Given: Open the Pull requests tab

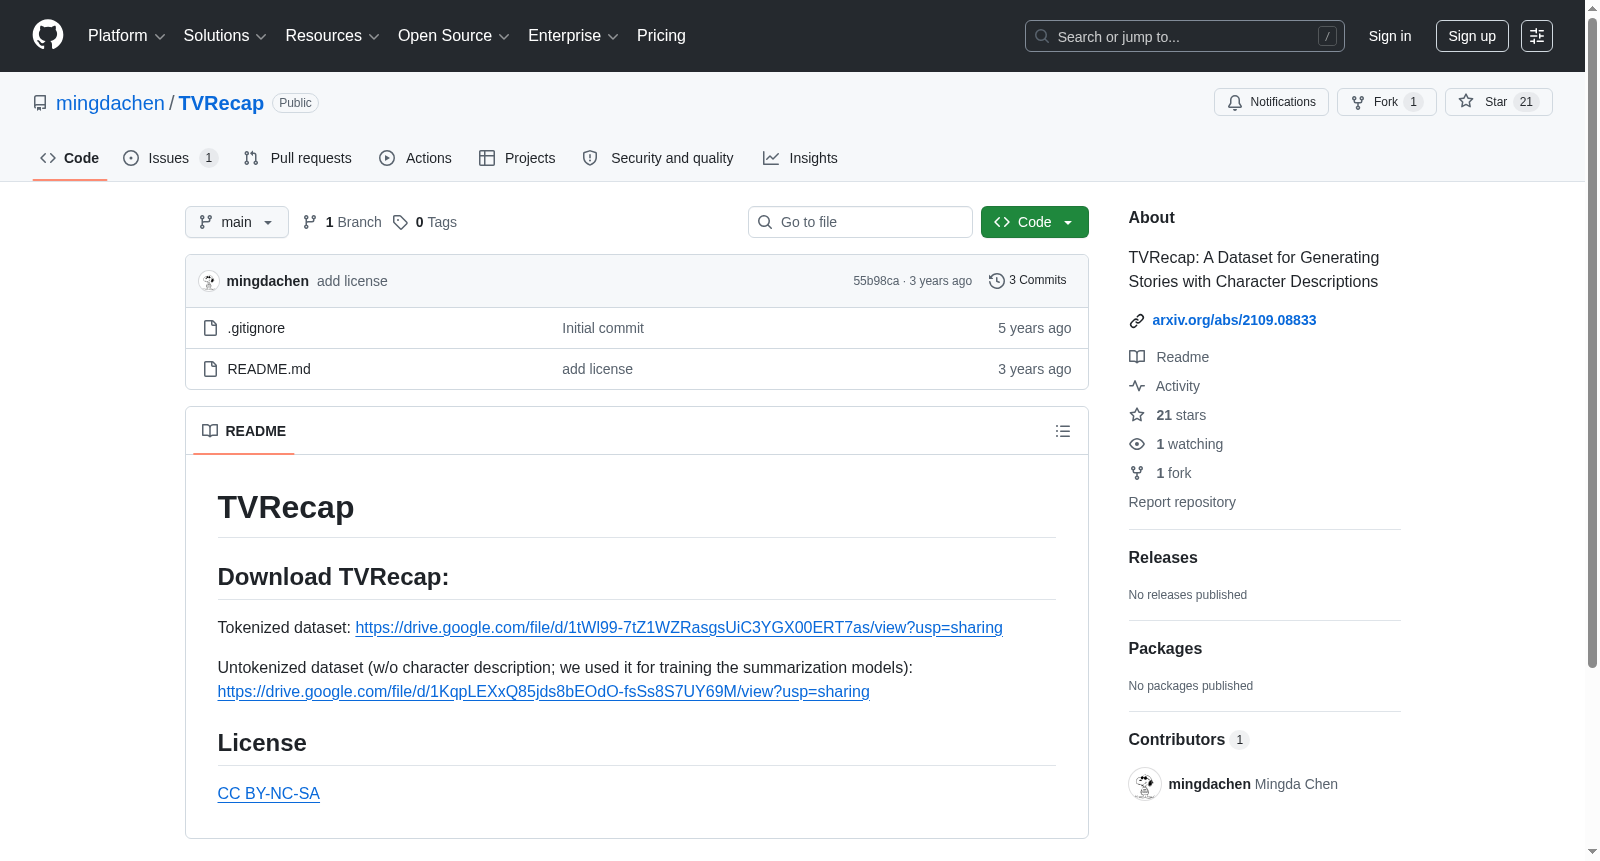Looking at the screenshot, I should (x=298, y=158).
